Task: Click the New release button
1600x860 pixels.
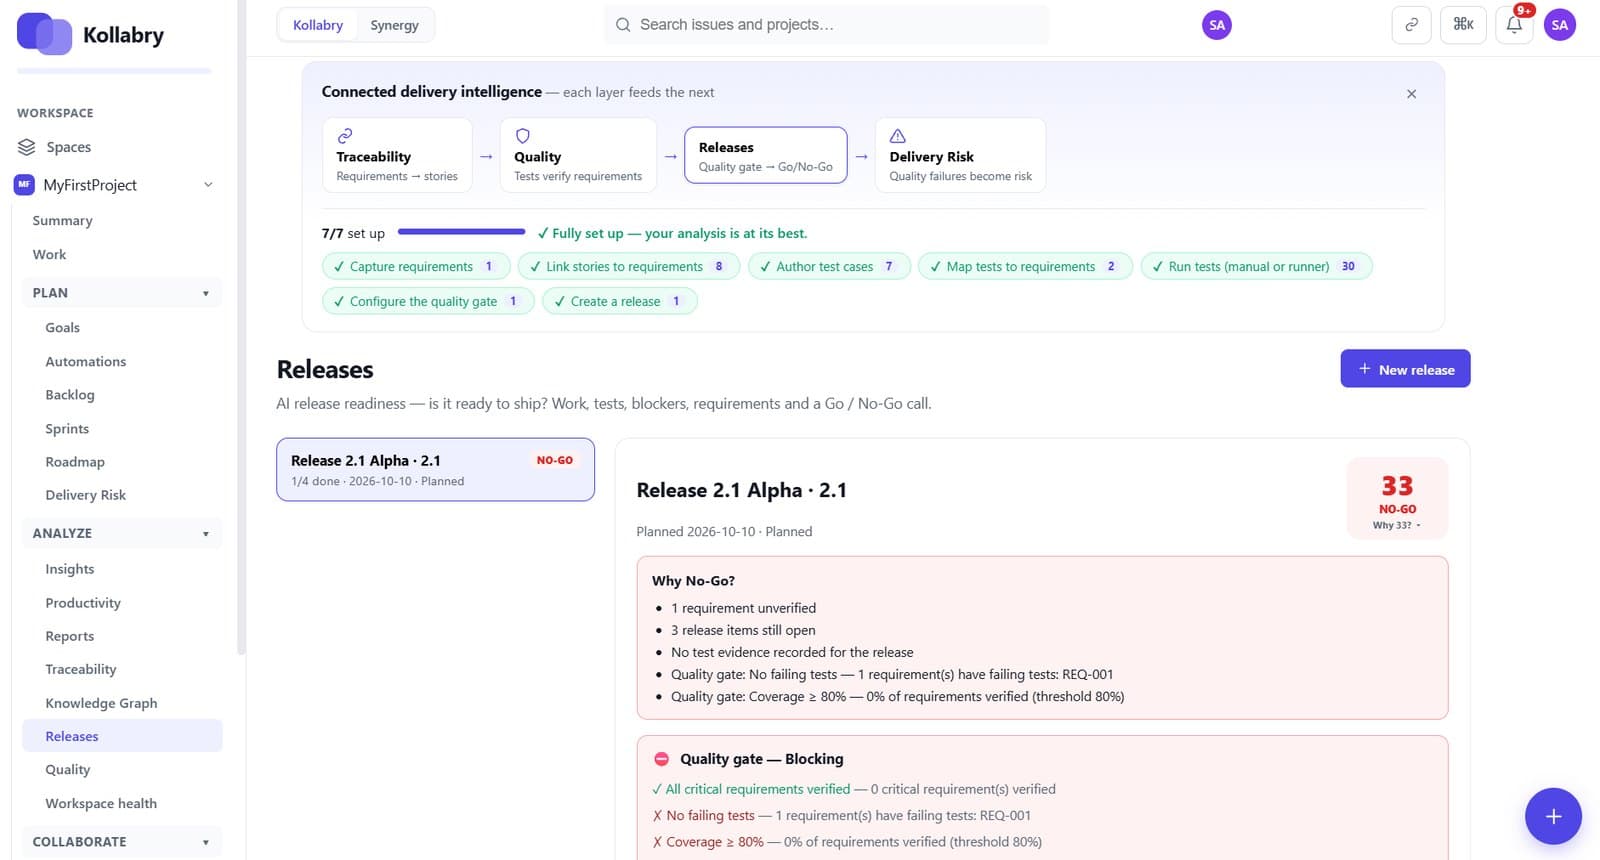Action: pos(1405,369)
